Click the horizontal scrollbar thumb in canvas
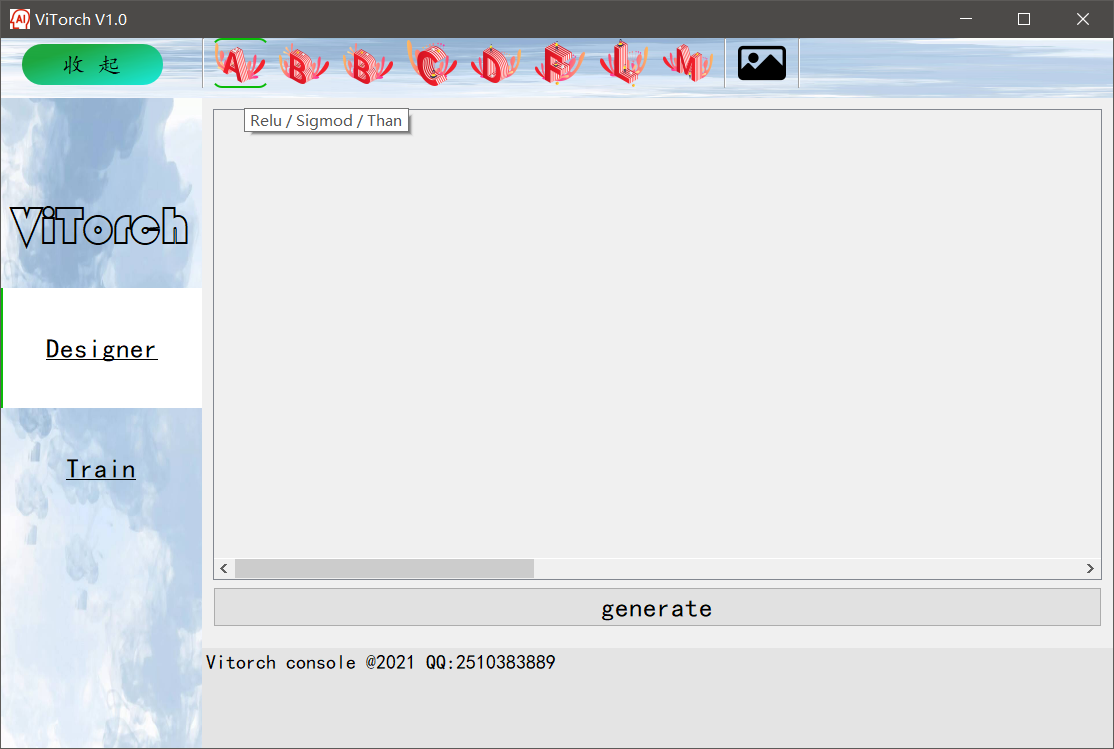This screenshot has height=749, width=1114. [384, 569]
